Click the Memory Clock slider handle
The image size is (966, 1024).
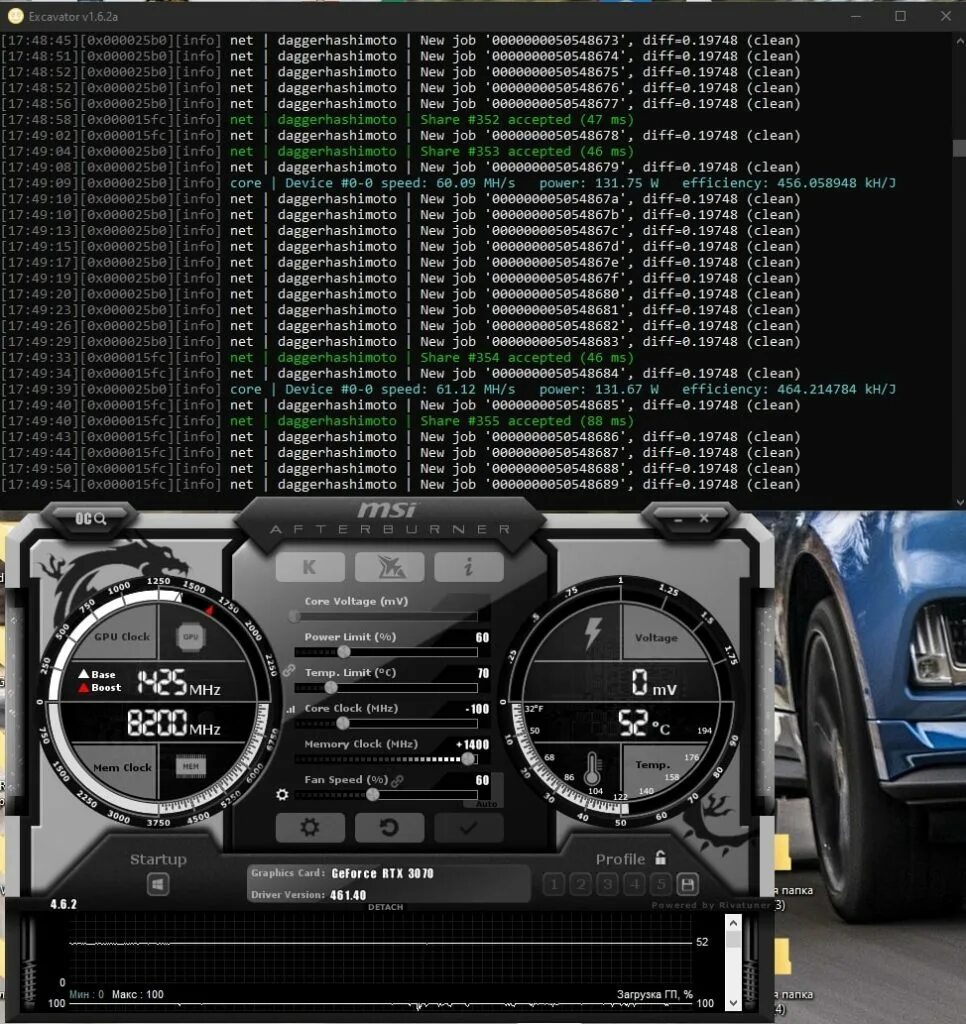click(x=468, y=759)
